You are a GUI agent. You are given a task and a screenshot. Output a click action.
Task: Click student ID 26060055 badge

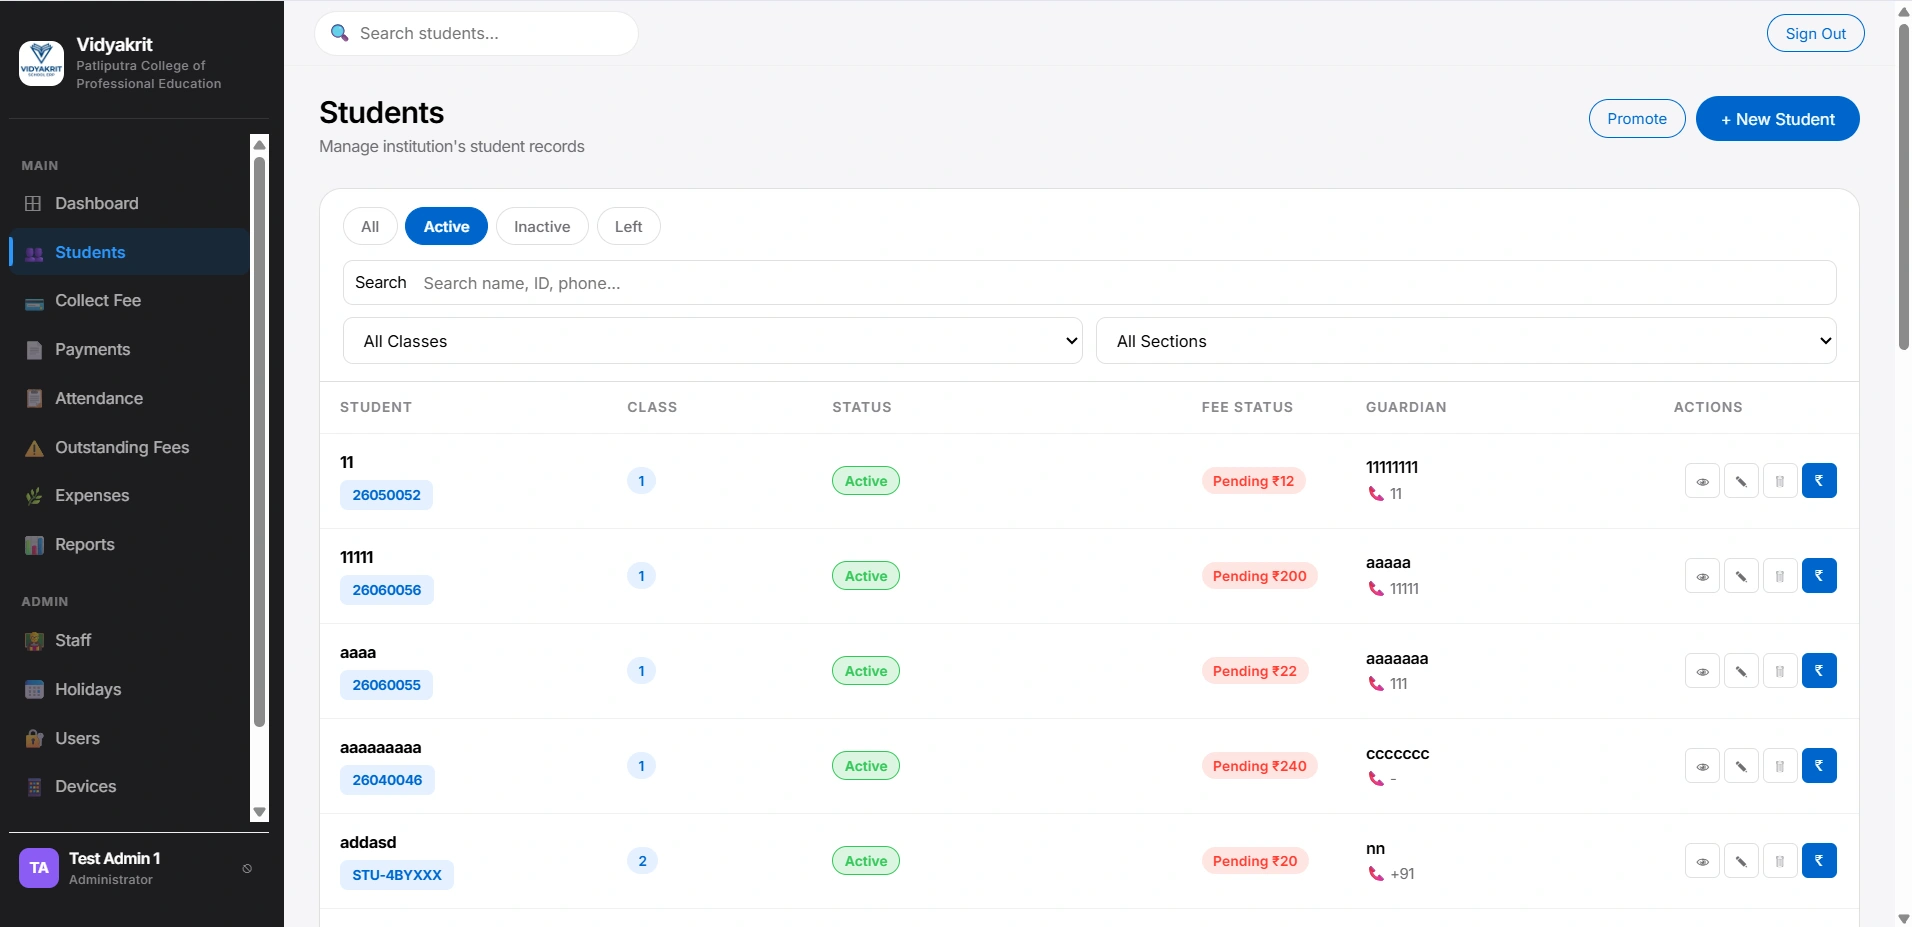386,685
